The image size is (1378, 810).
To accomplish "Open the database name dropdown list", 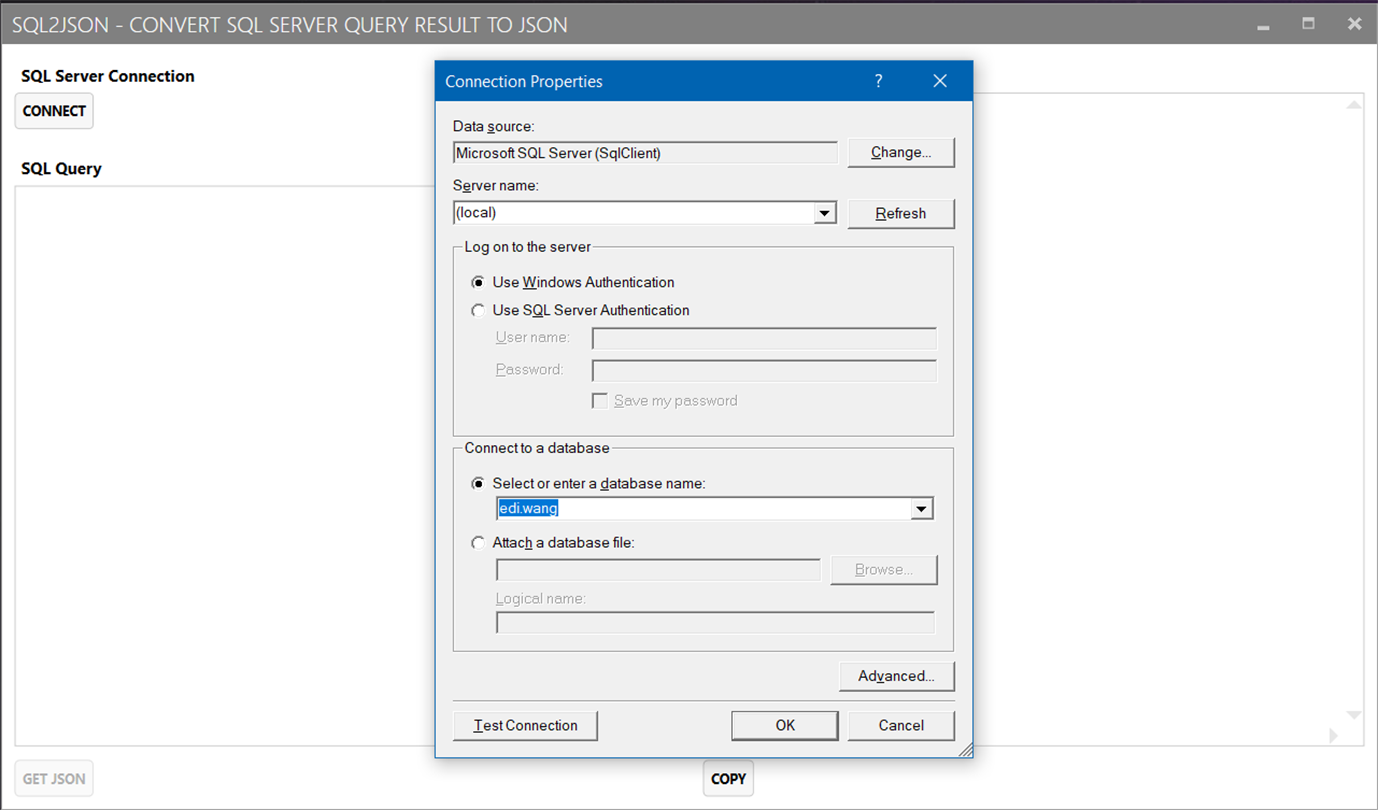I will tap(921, 509).
